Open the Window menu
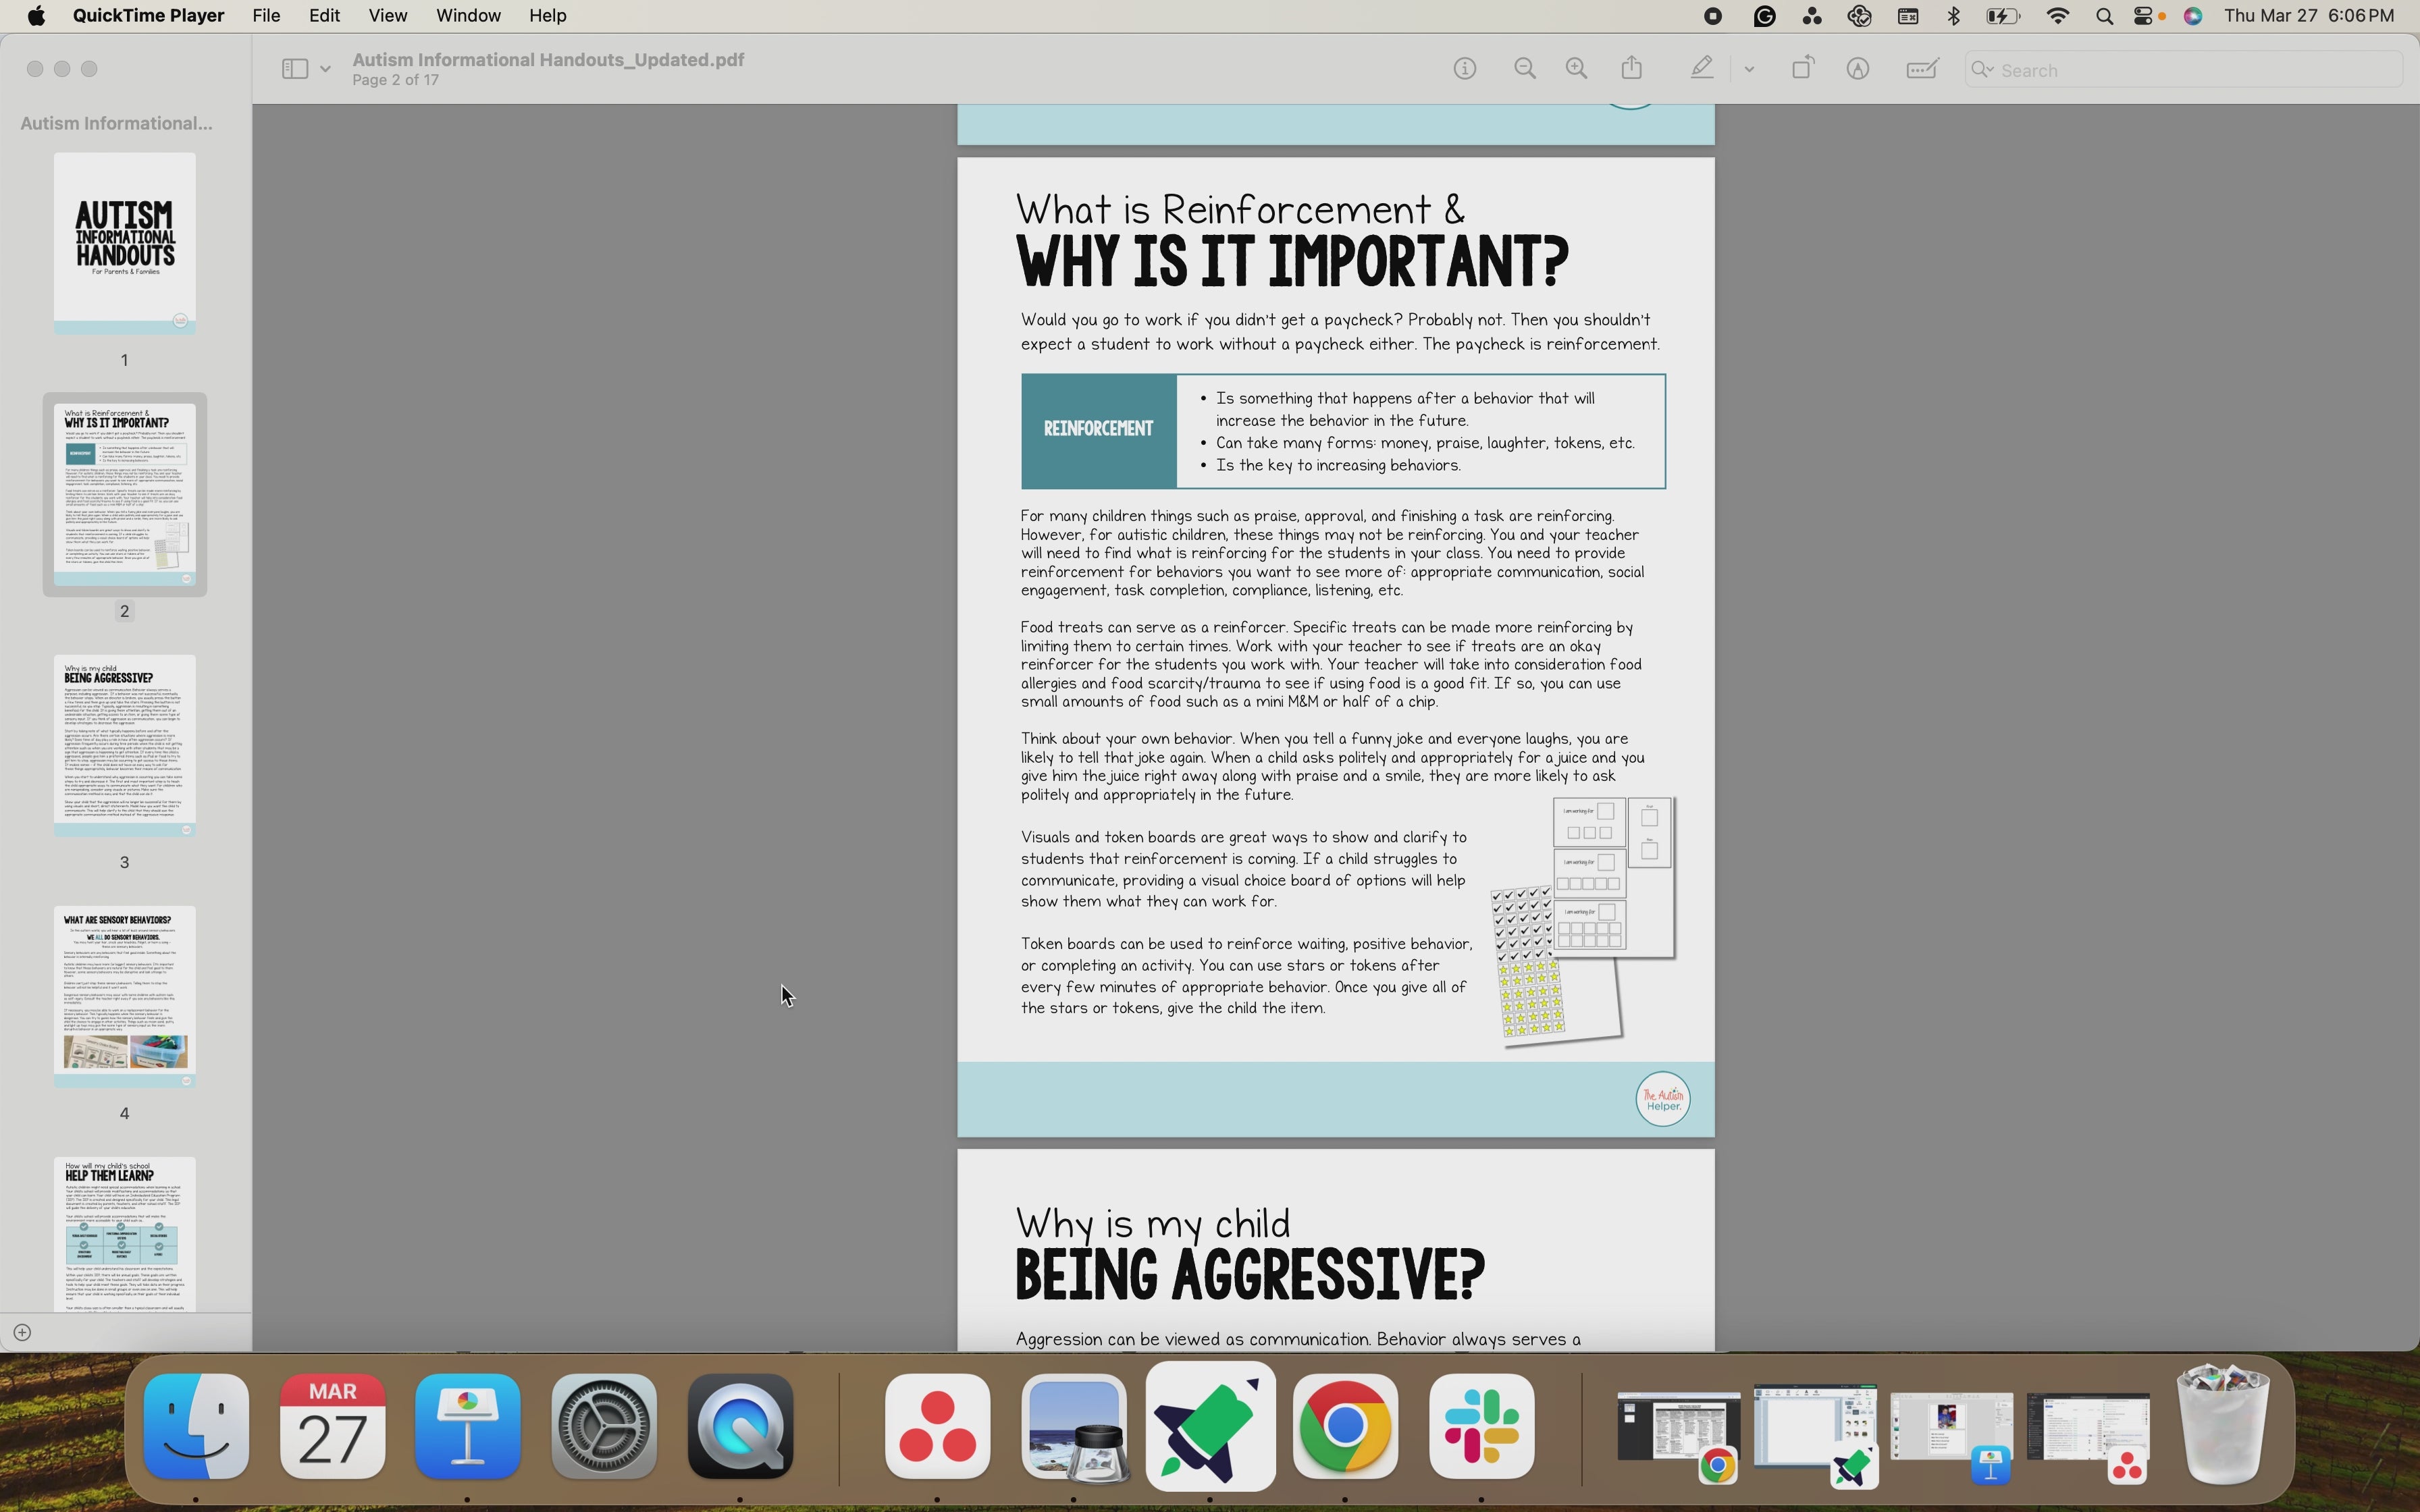 [467, 15]
